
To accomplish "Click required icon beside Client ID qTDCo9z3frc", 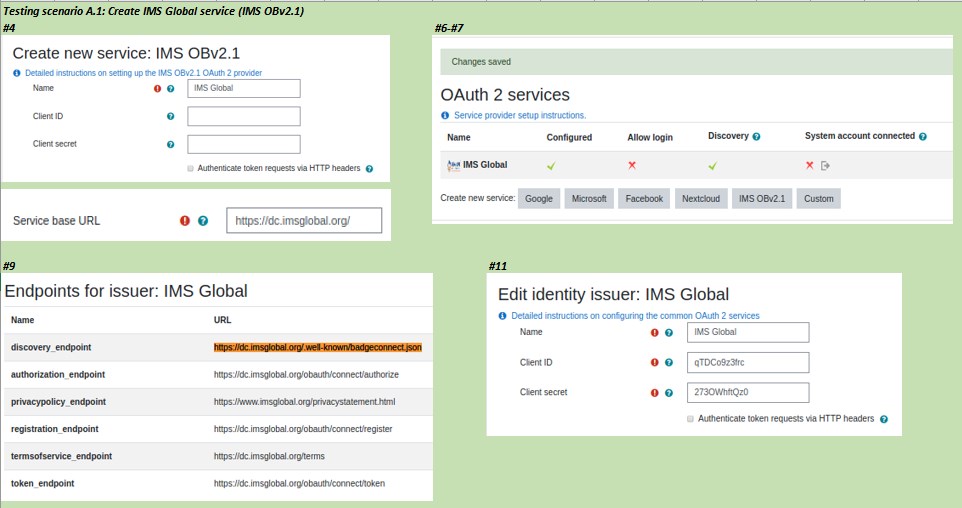I will point(655,363).
